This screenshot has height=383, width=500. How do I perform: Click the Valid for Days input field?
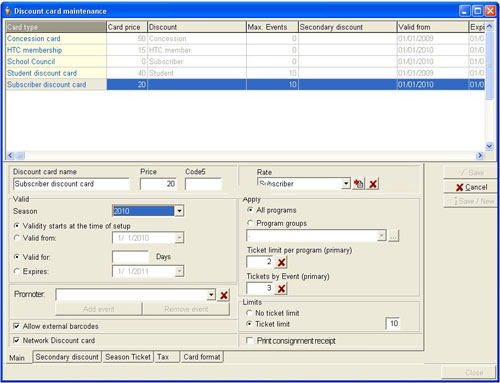coord(130,257)
